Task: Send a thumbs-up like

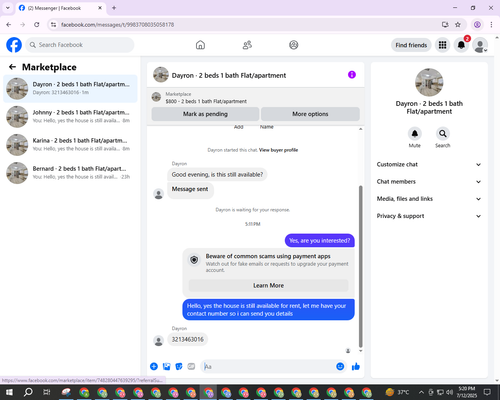Action: point(356,367)
